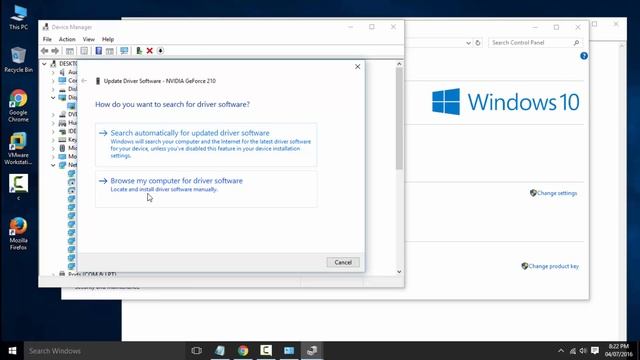640x360 pixels.
Task: Select Mozilla Firefox desktop shortcut
Action: (x=18, y=234)
